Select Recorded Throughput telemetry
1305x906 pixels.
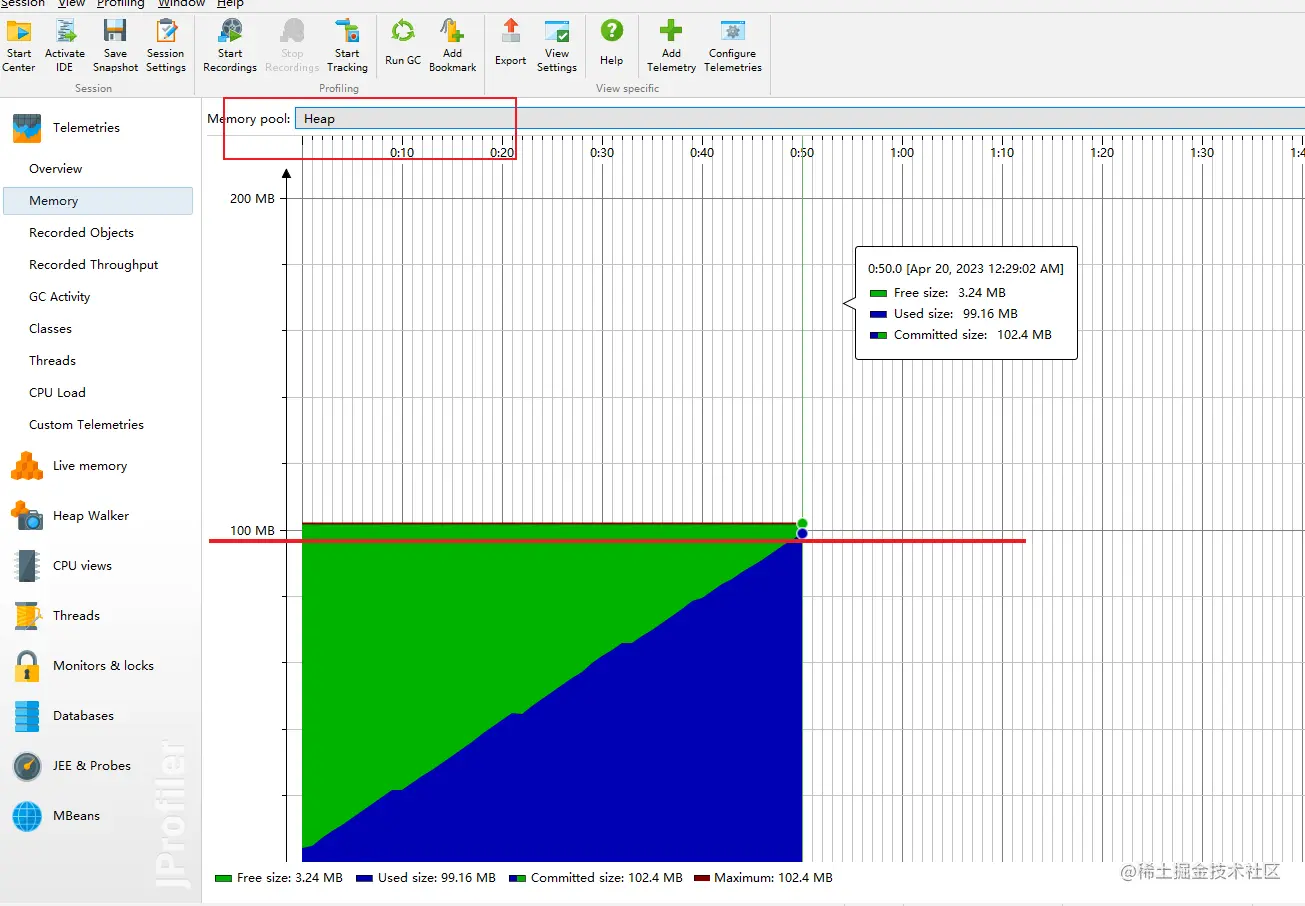tap(94, 265)
